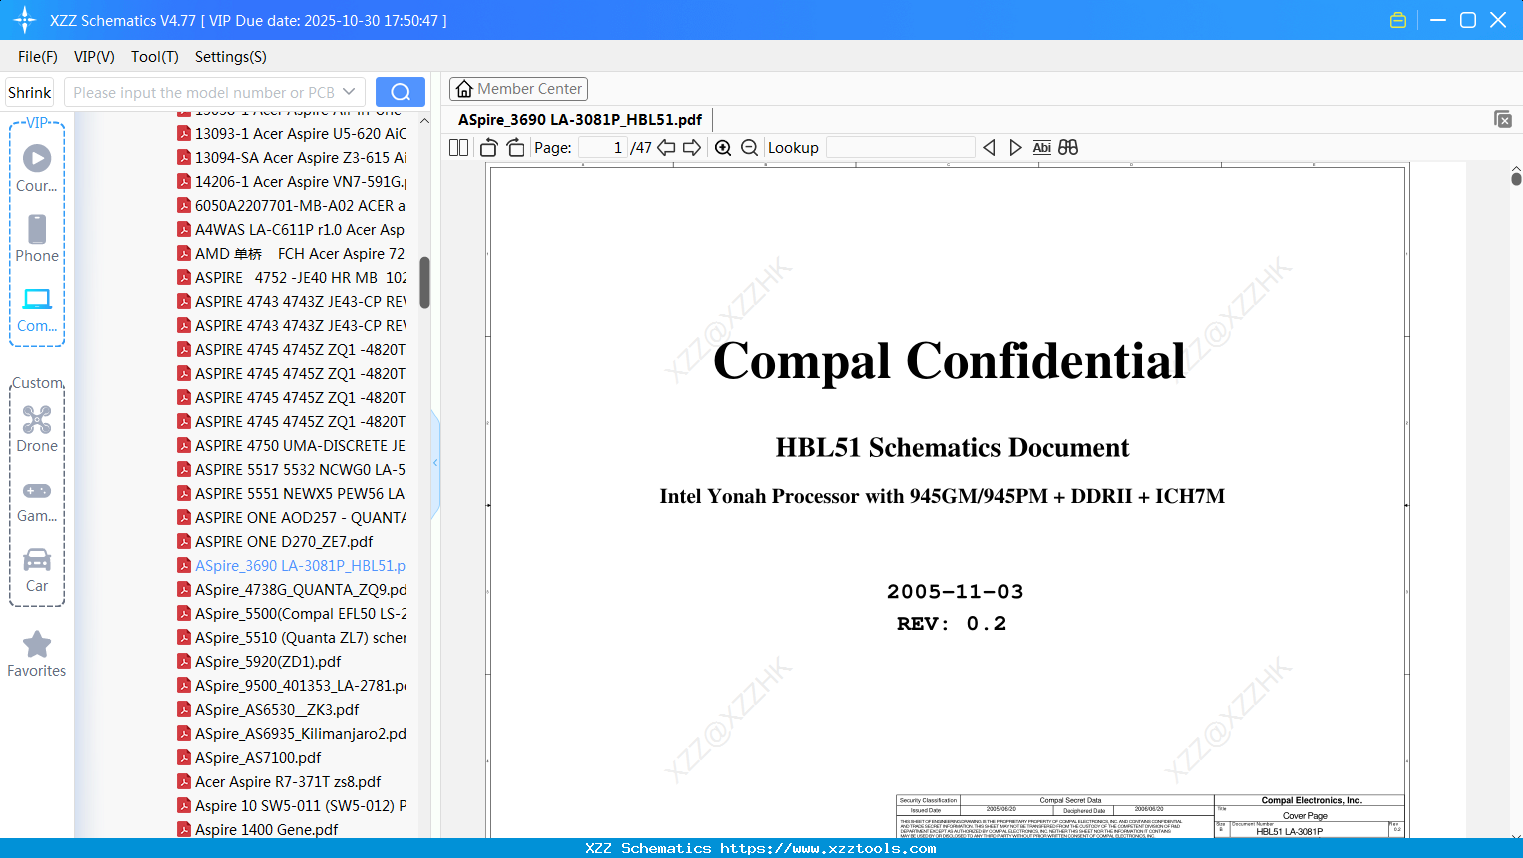Screen dimensions: 1523x858
Task: Toggle the Abi text-match option
Action: pos(1042,148)
